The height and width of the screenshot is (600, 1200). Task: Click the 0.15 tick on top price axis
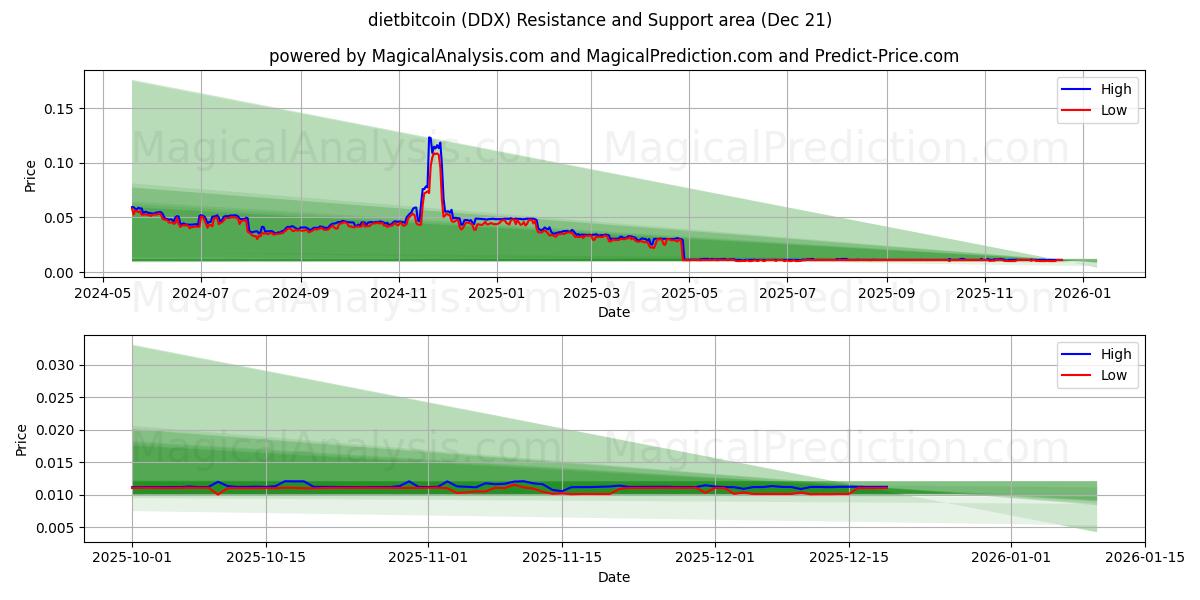57,111
